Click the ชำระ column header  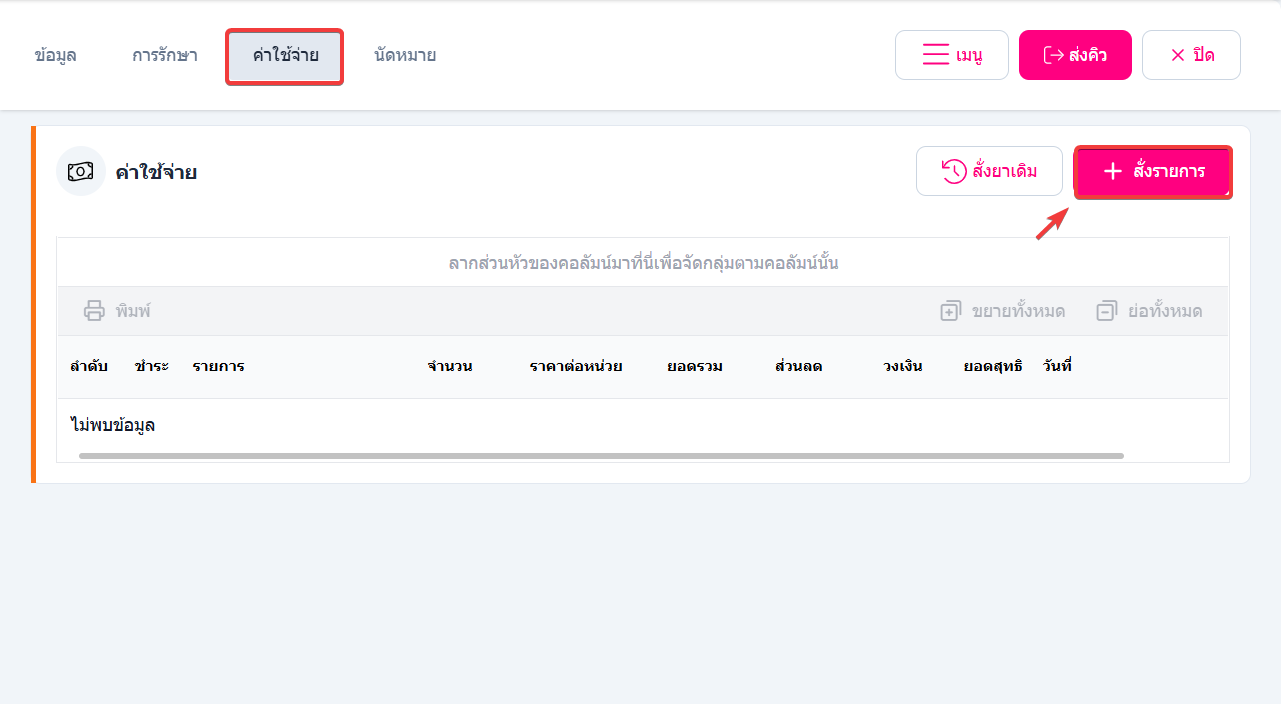(x=151, y=366)
